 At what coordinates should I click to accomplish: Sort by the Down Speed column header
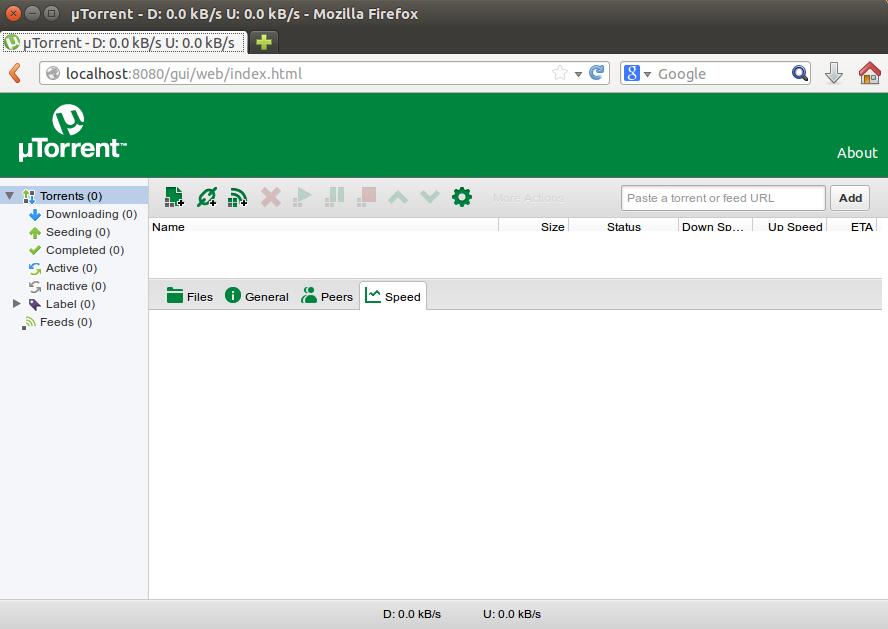715,226
